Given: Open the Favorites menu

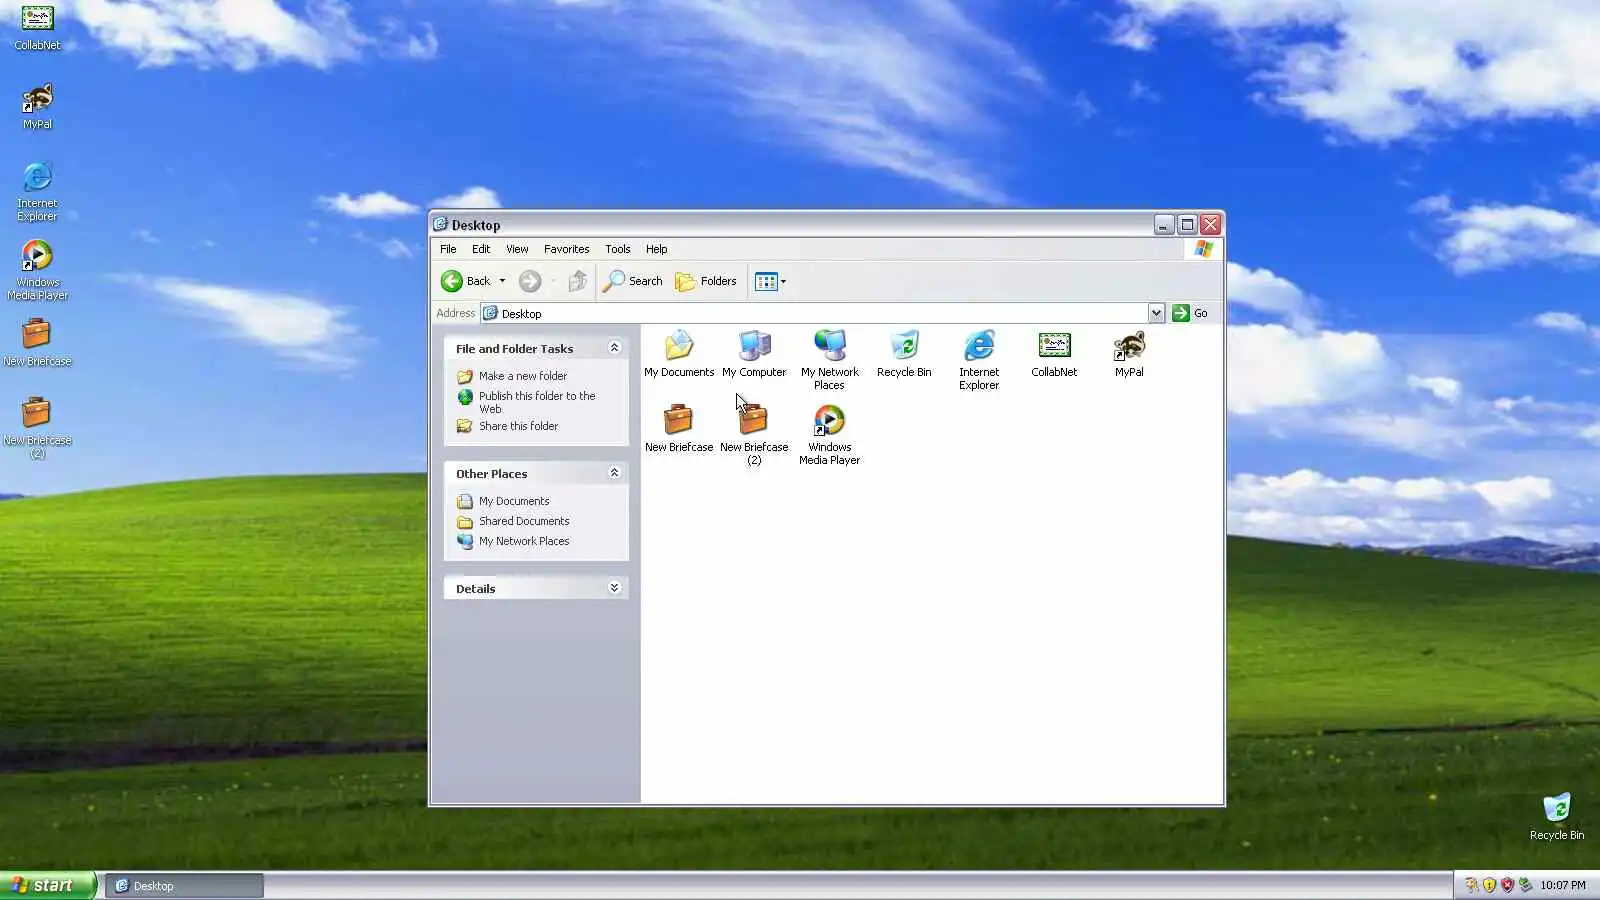Looking at the screenshot, I should (x=567, y=249).
